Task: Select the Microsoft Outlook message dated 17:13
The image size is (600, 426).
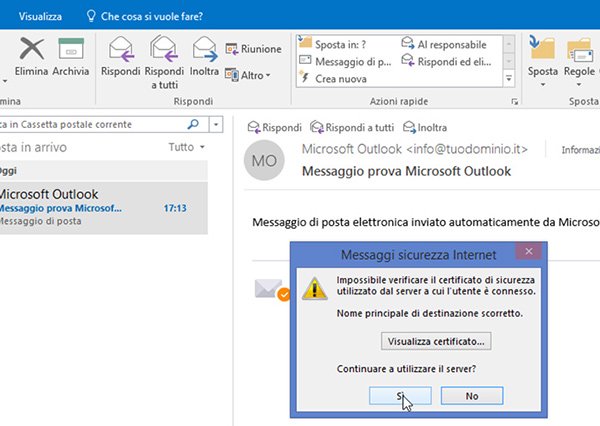Action: pyautogui.click(x=103, y=207)
